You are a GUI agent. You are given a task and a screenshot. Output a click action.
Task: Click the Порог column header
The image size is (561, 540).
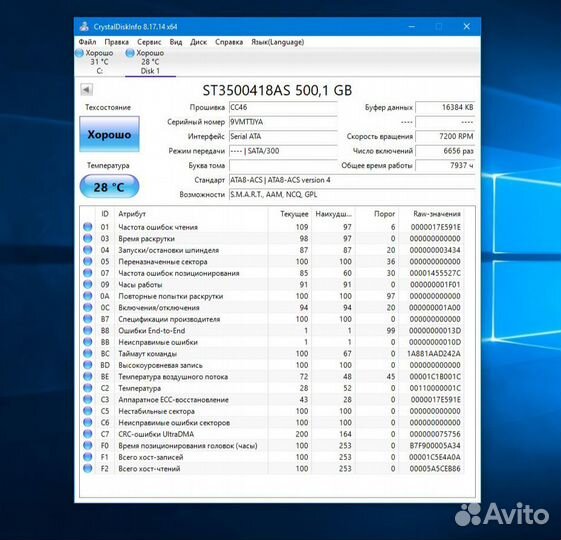click(384, 214)
